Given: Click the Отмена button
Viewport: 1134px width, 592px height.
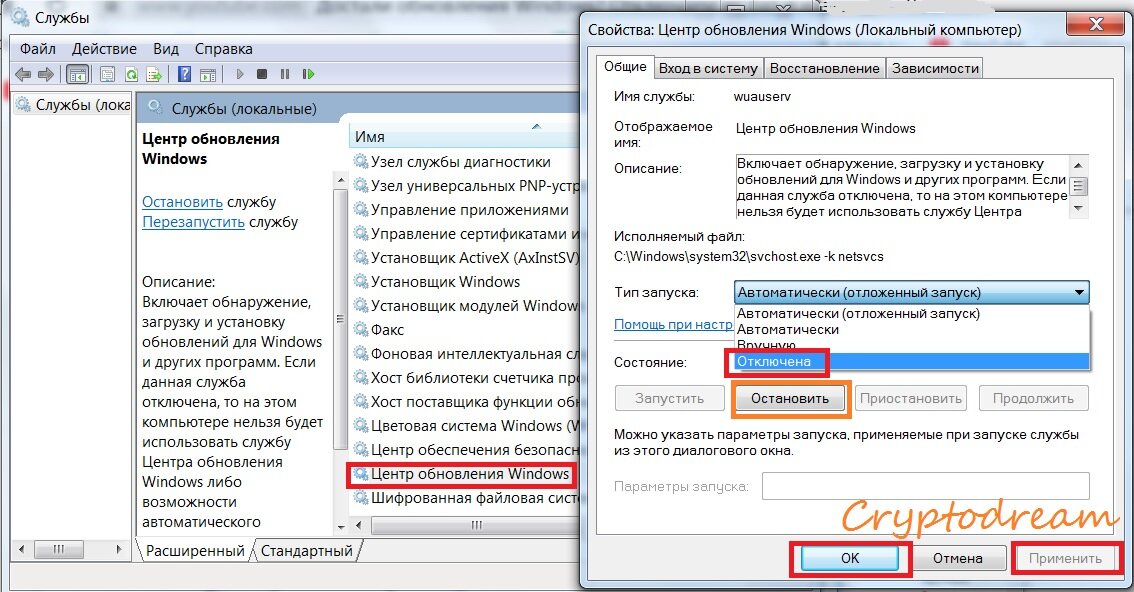Looking at the screenshot, I should coord(958,558).
